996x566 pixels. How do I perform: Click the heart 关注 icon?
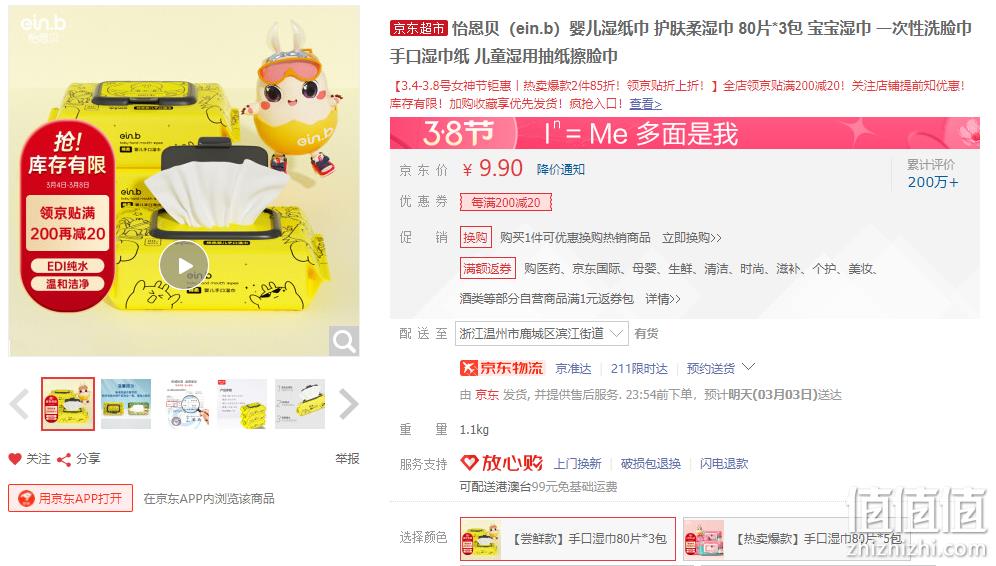click(x=15, y=459)
